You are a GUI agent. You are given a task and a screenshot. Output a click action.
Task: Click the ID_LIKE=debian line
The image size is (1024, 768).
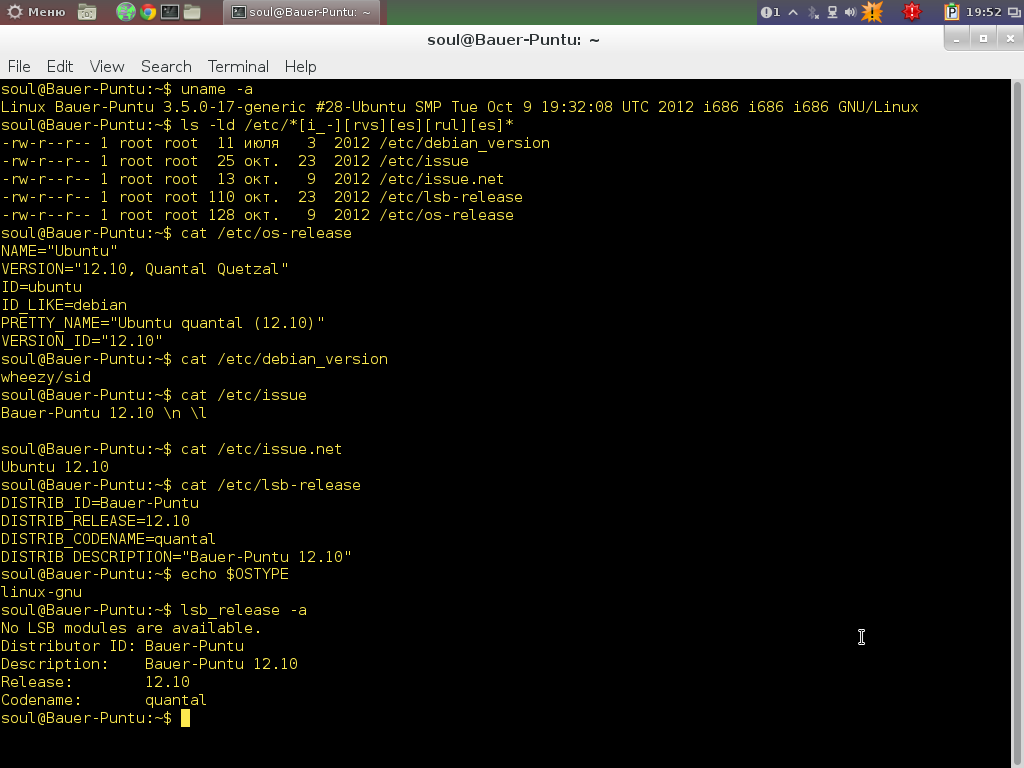(x=64, y=305)
